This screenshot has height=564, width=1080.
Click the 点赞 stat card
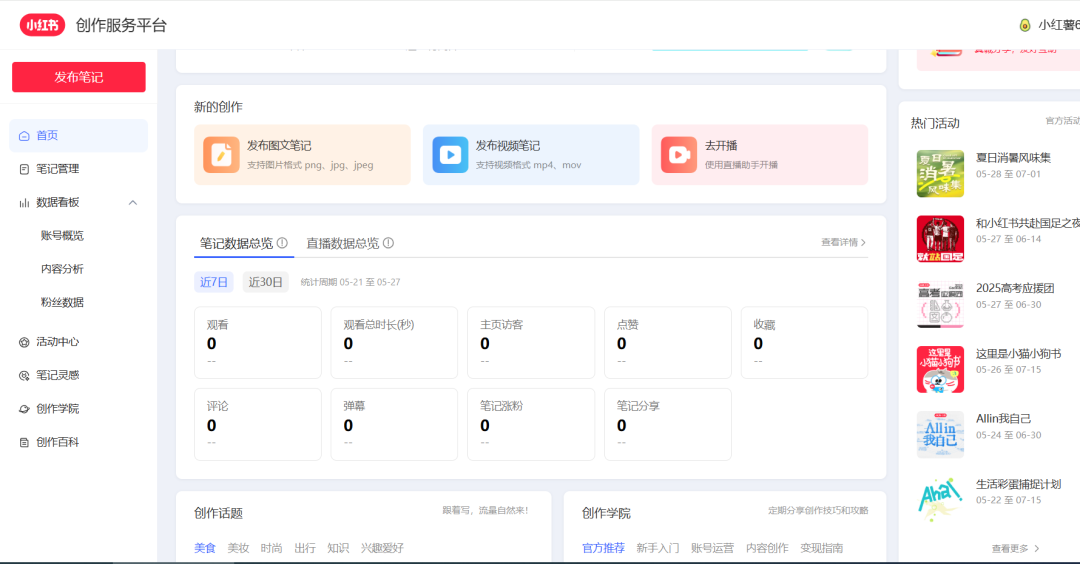coord(667,343)
